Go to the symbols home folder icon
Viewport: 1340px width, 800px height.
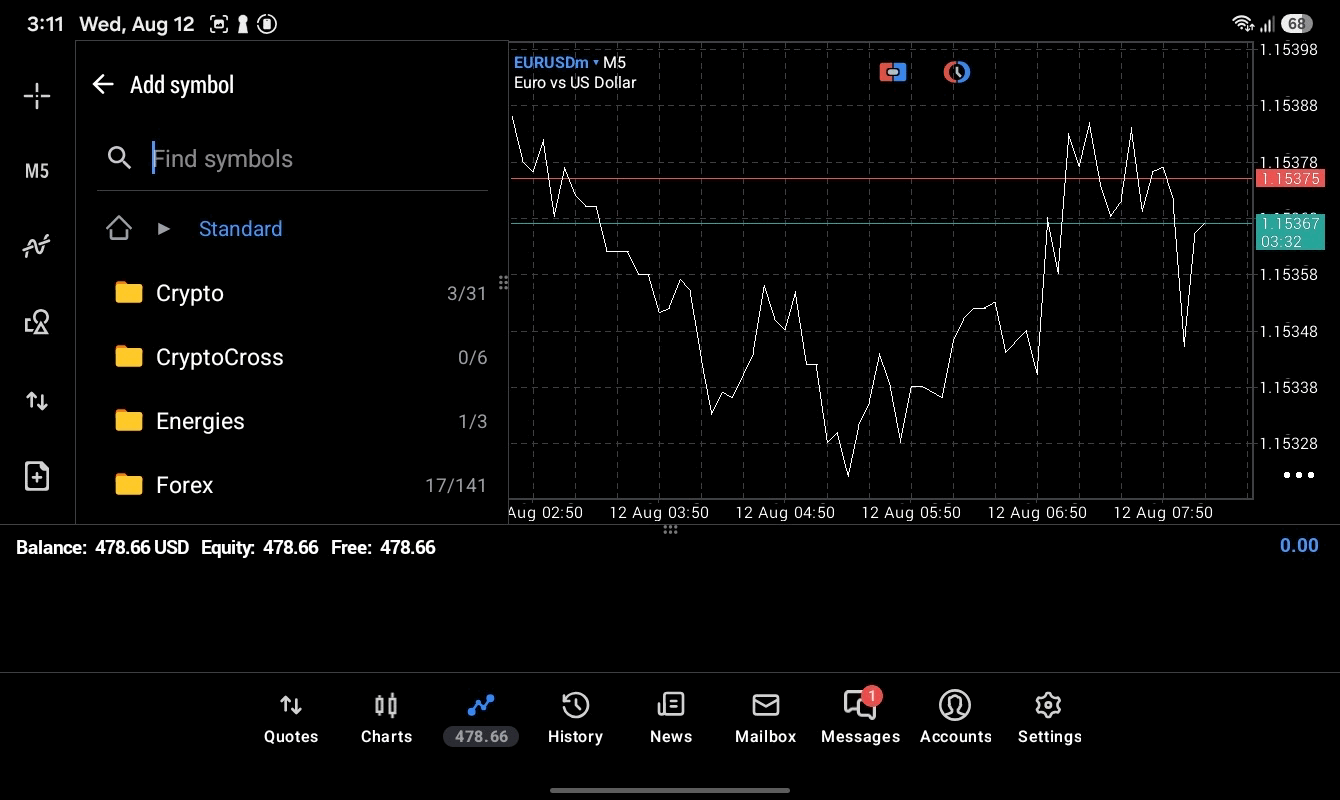119,228
